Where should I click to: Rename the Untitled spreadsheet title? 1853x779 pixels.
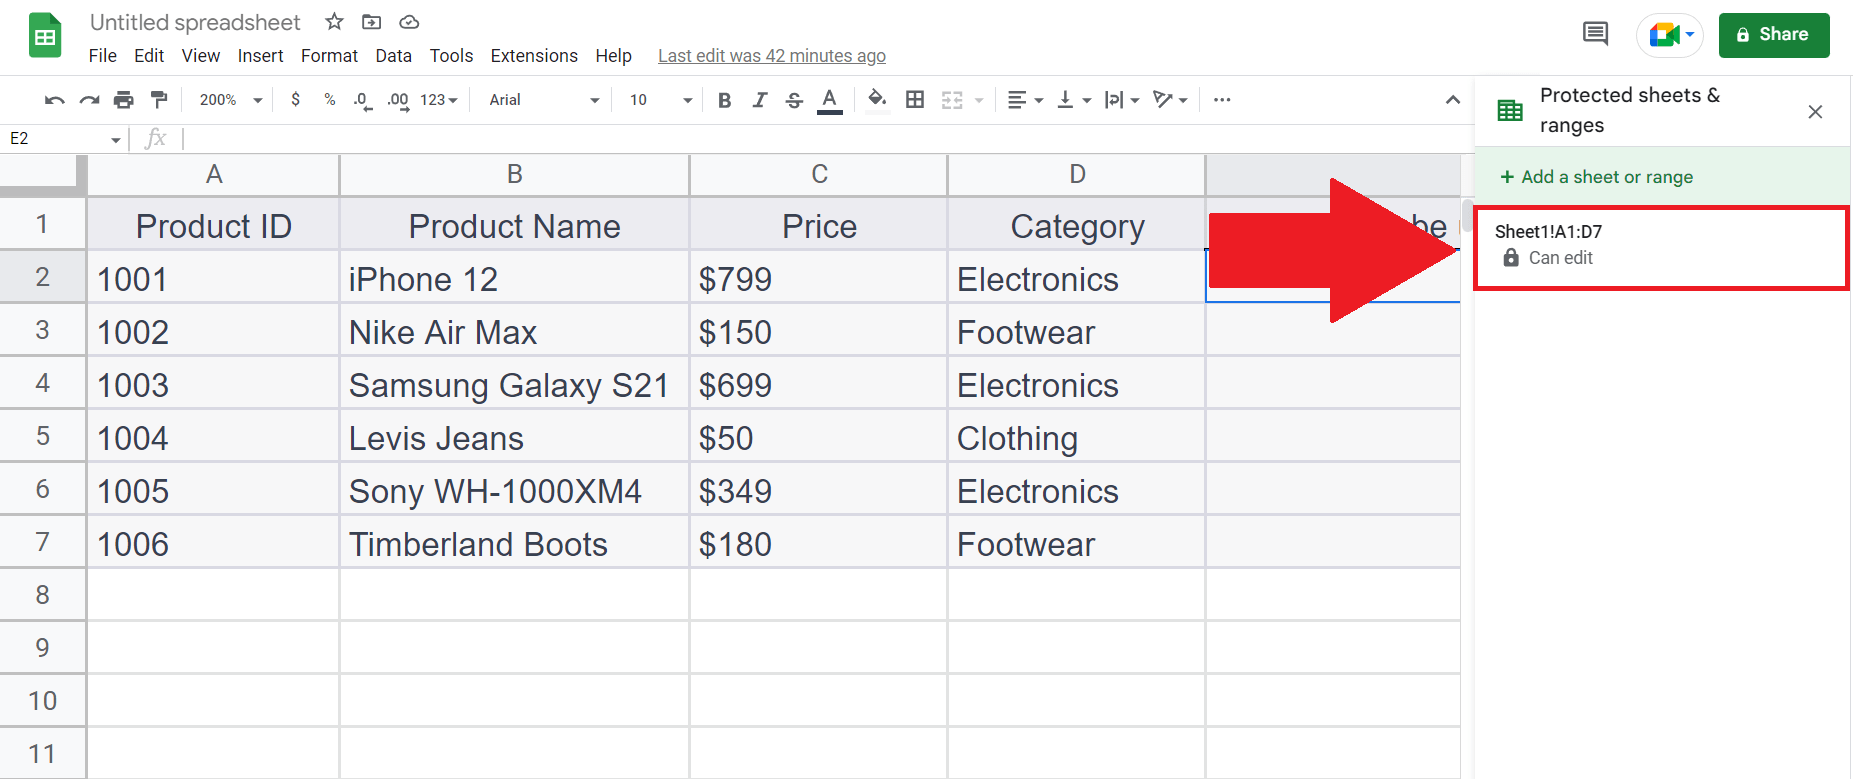[195, 22]
